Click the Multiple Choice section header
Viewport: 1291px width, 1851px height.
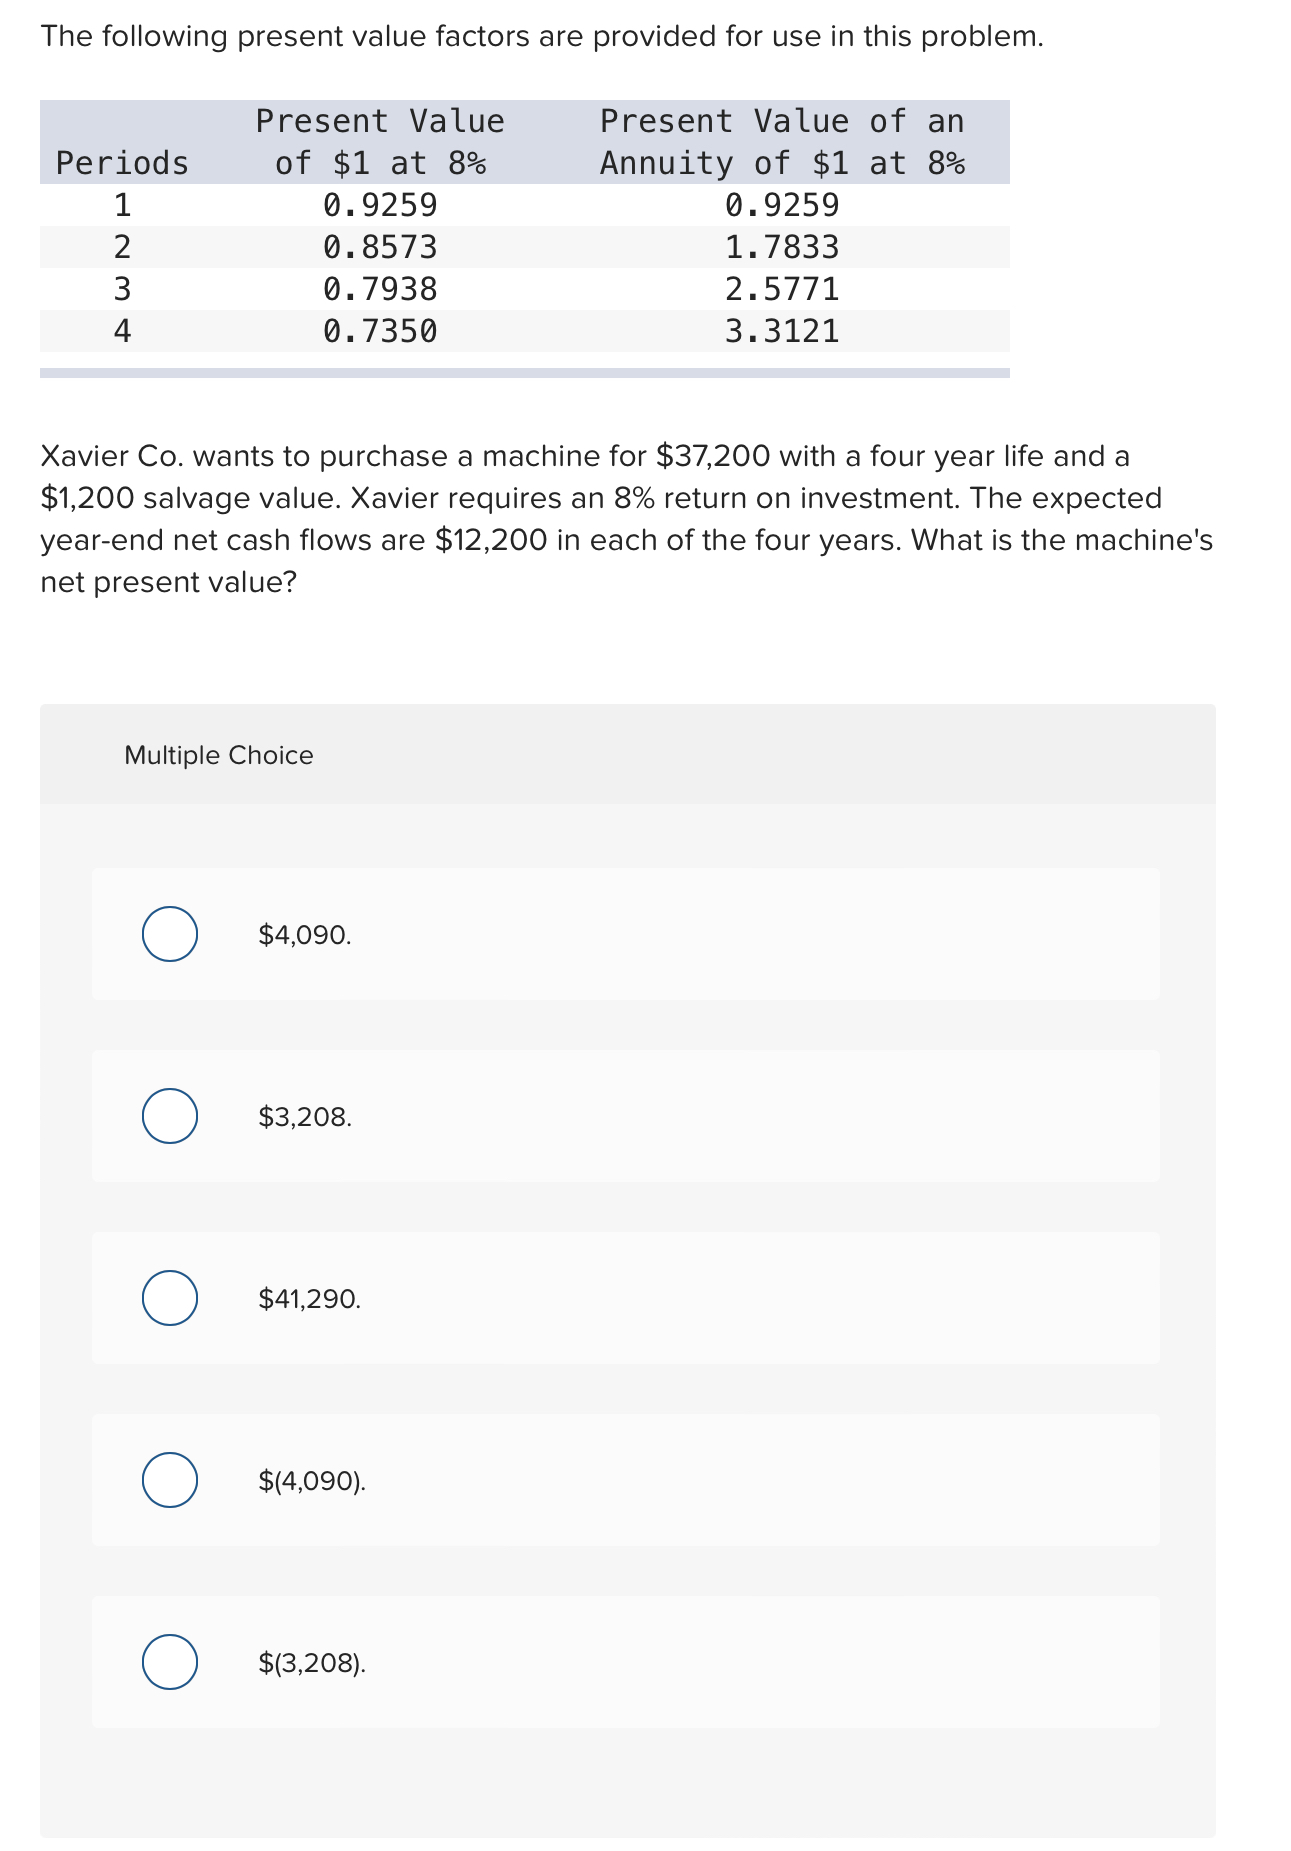tap(218, 755)
